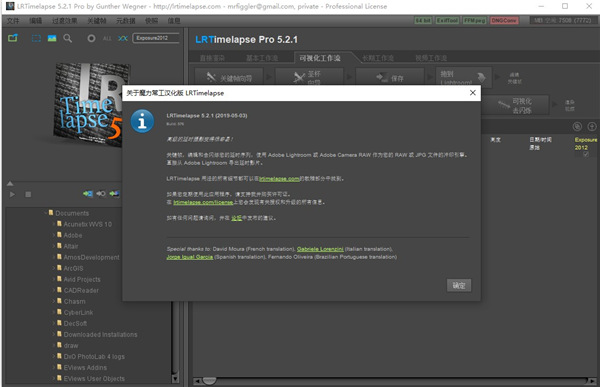Click the blue dashed selection rectangle icon
This screenshot has height=387, width=600.
[36, 38]
